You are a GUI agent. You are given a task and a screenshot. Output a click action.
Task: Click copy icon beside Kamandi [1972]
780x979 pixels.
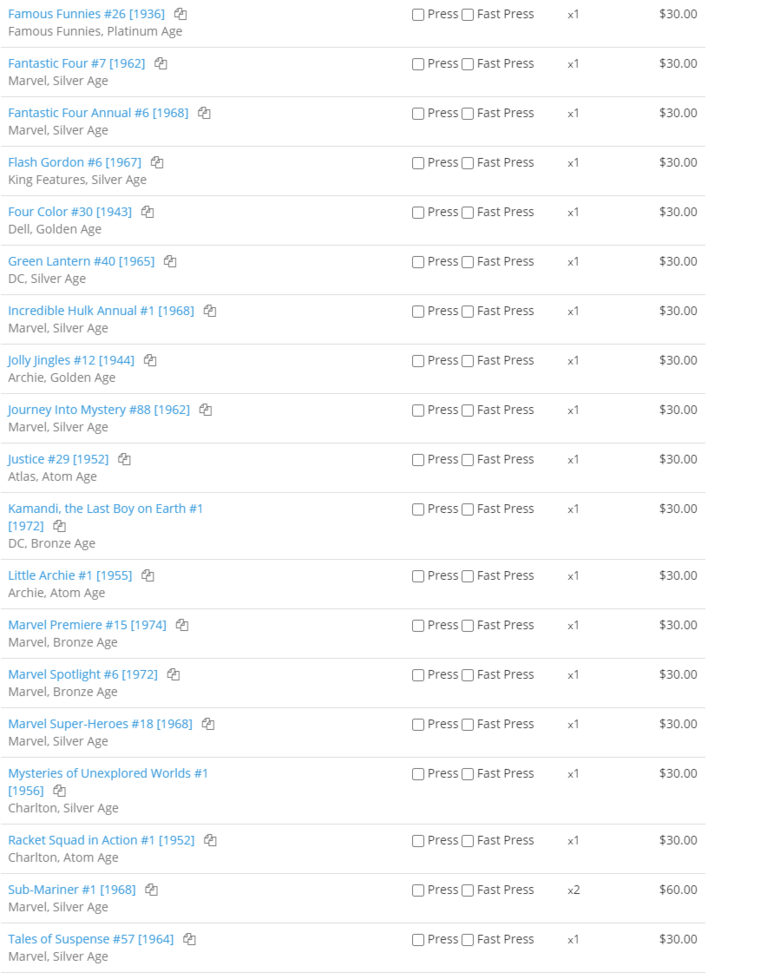(59, 526)
